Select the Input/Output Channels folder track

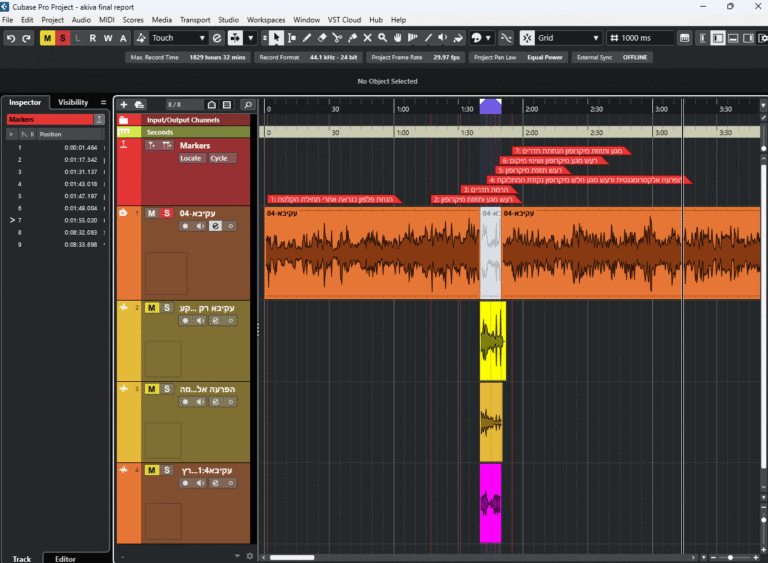click(184, 120)
